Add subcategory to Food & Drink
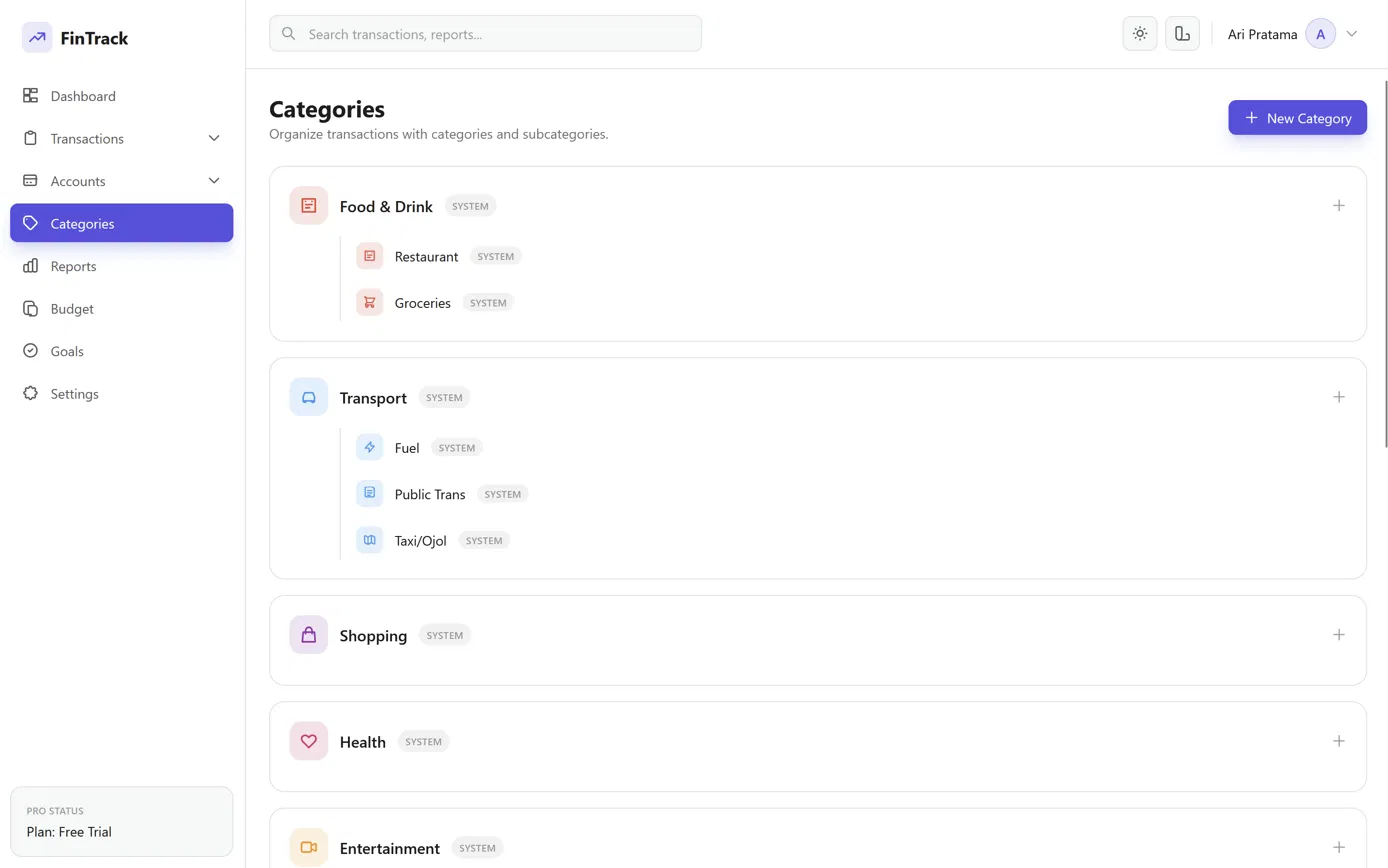The height and width of the screenshot is (868, 1388). (1339, 206)
